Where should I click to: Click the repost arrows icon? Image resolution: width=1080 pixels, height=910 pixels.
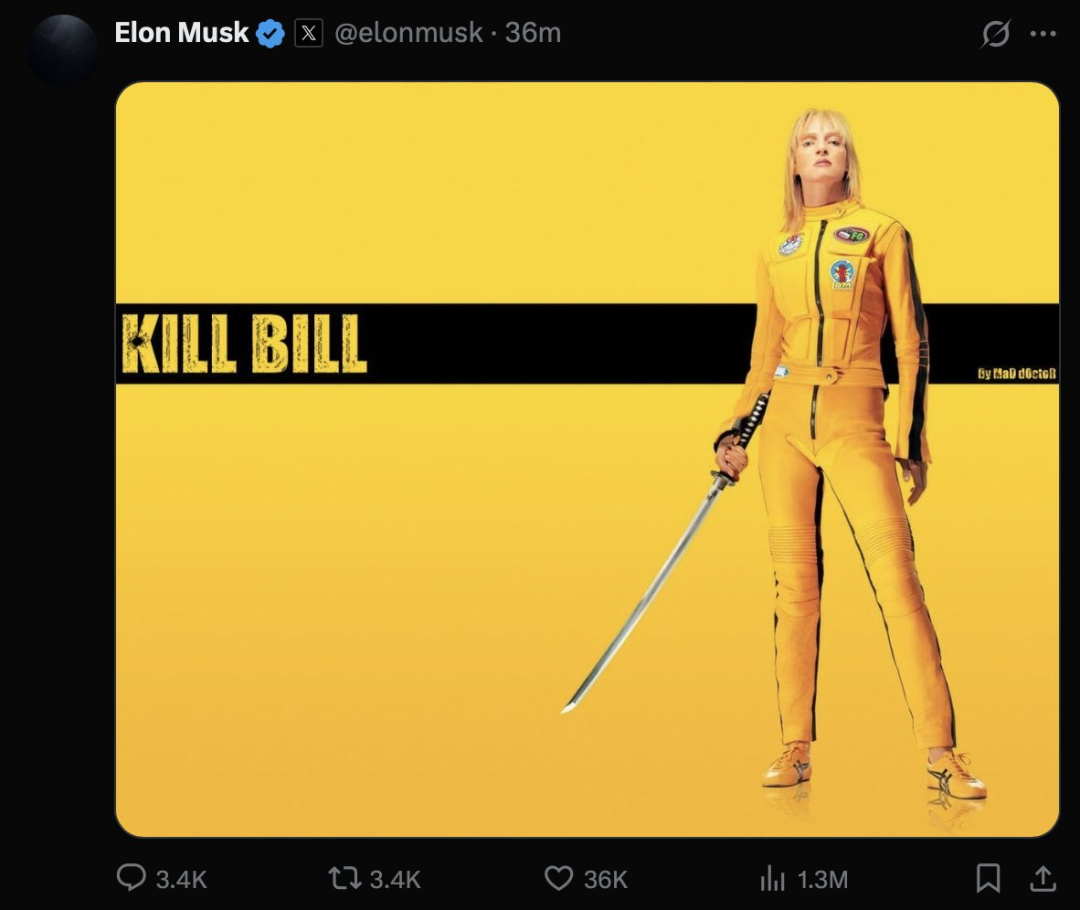tap(344, 877)
